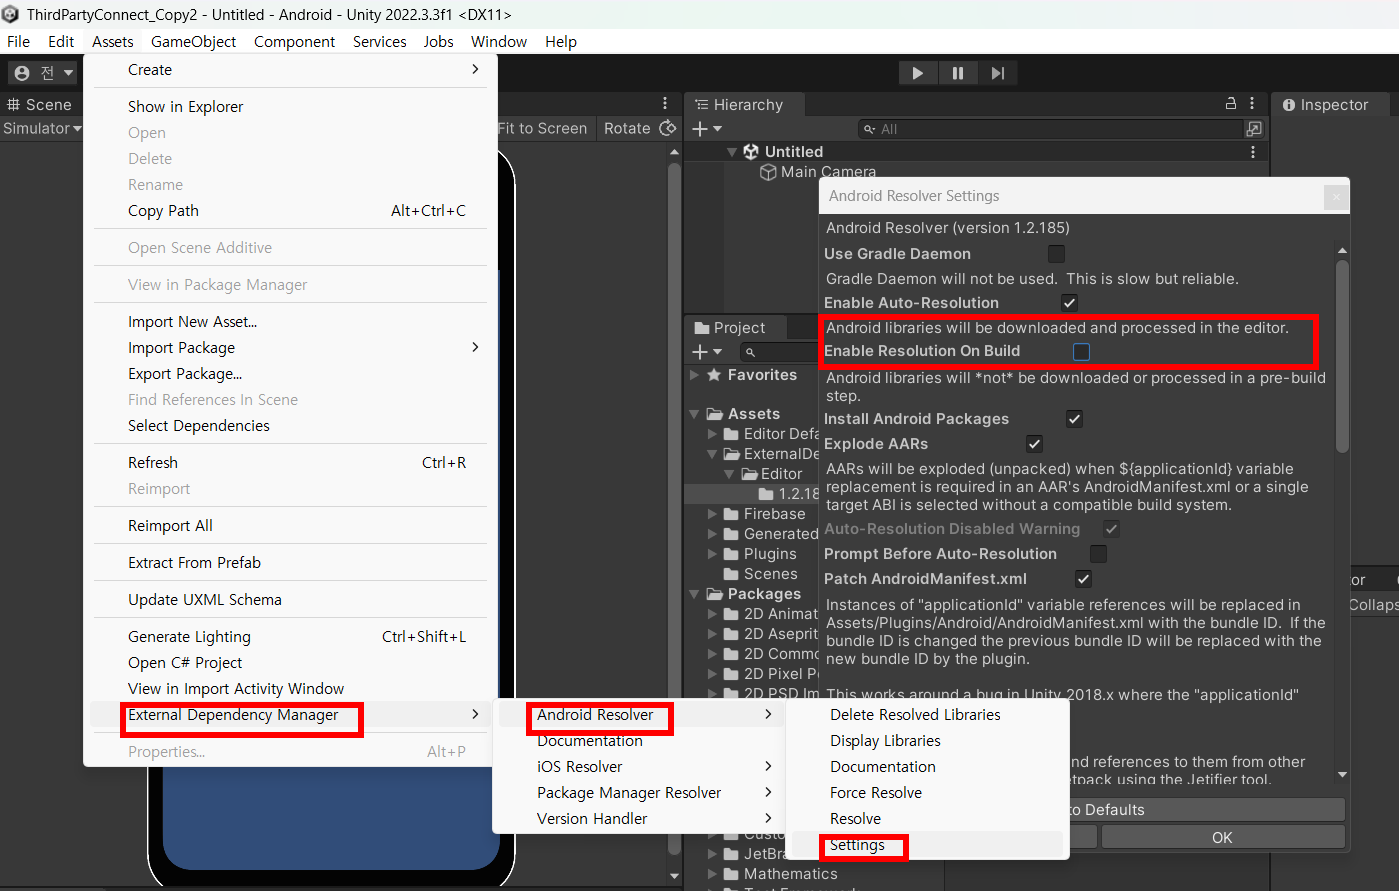The height and width of the screenshot is (891, 1399).
Task: Click the Mathematics package folder icon
Action: pyautogui.click(x=731, y=874)
